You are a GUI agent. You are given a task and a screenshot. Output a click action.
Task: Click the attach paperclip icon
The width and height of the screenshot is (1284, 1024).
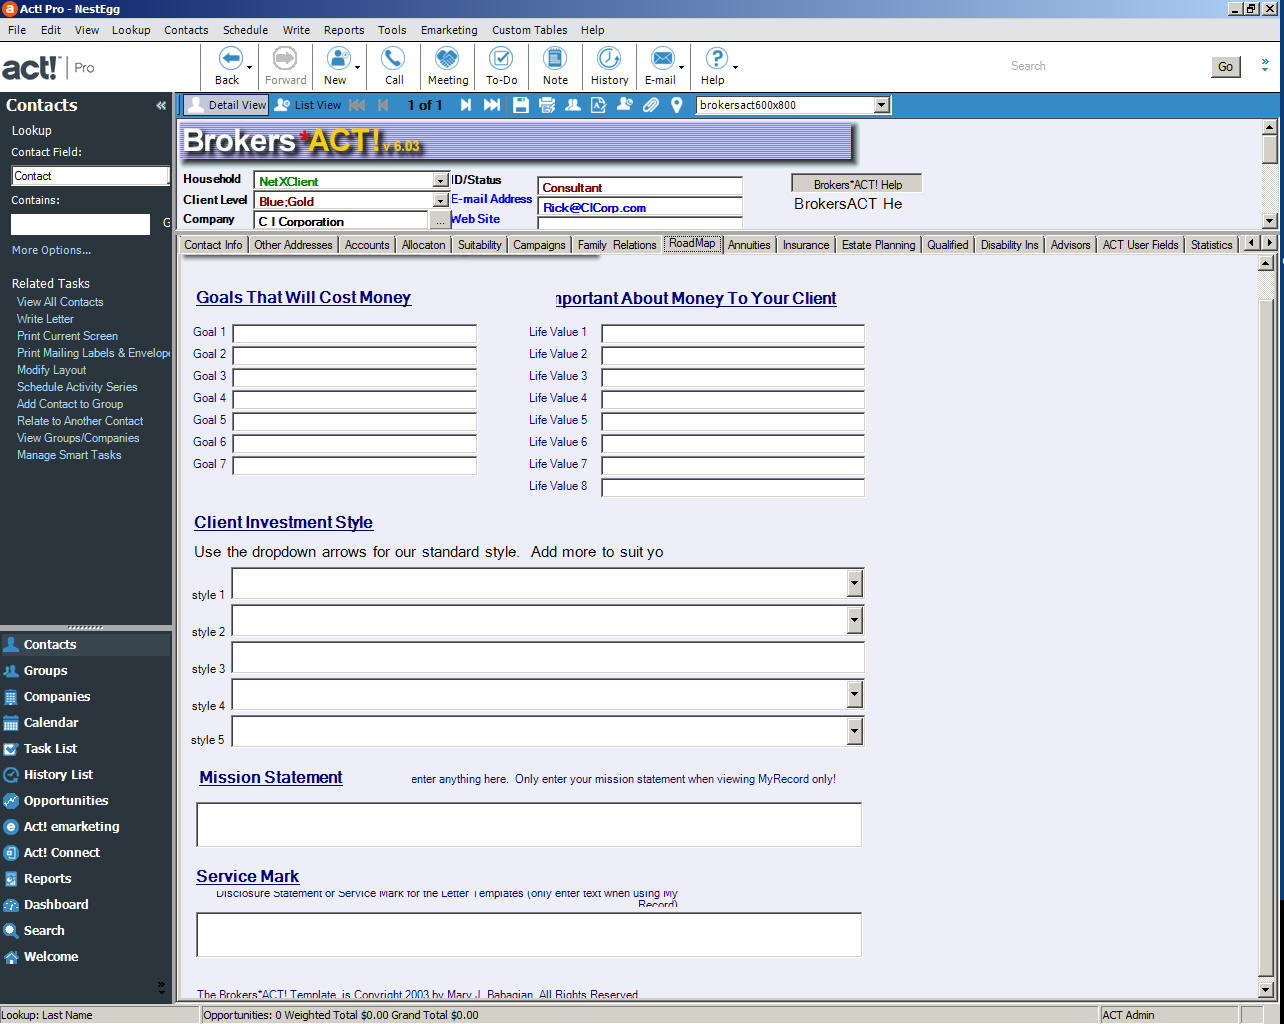click(x=651, y=105)
